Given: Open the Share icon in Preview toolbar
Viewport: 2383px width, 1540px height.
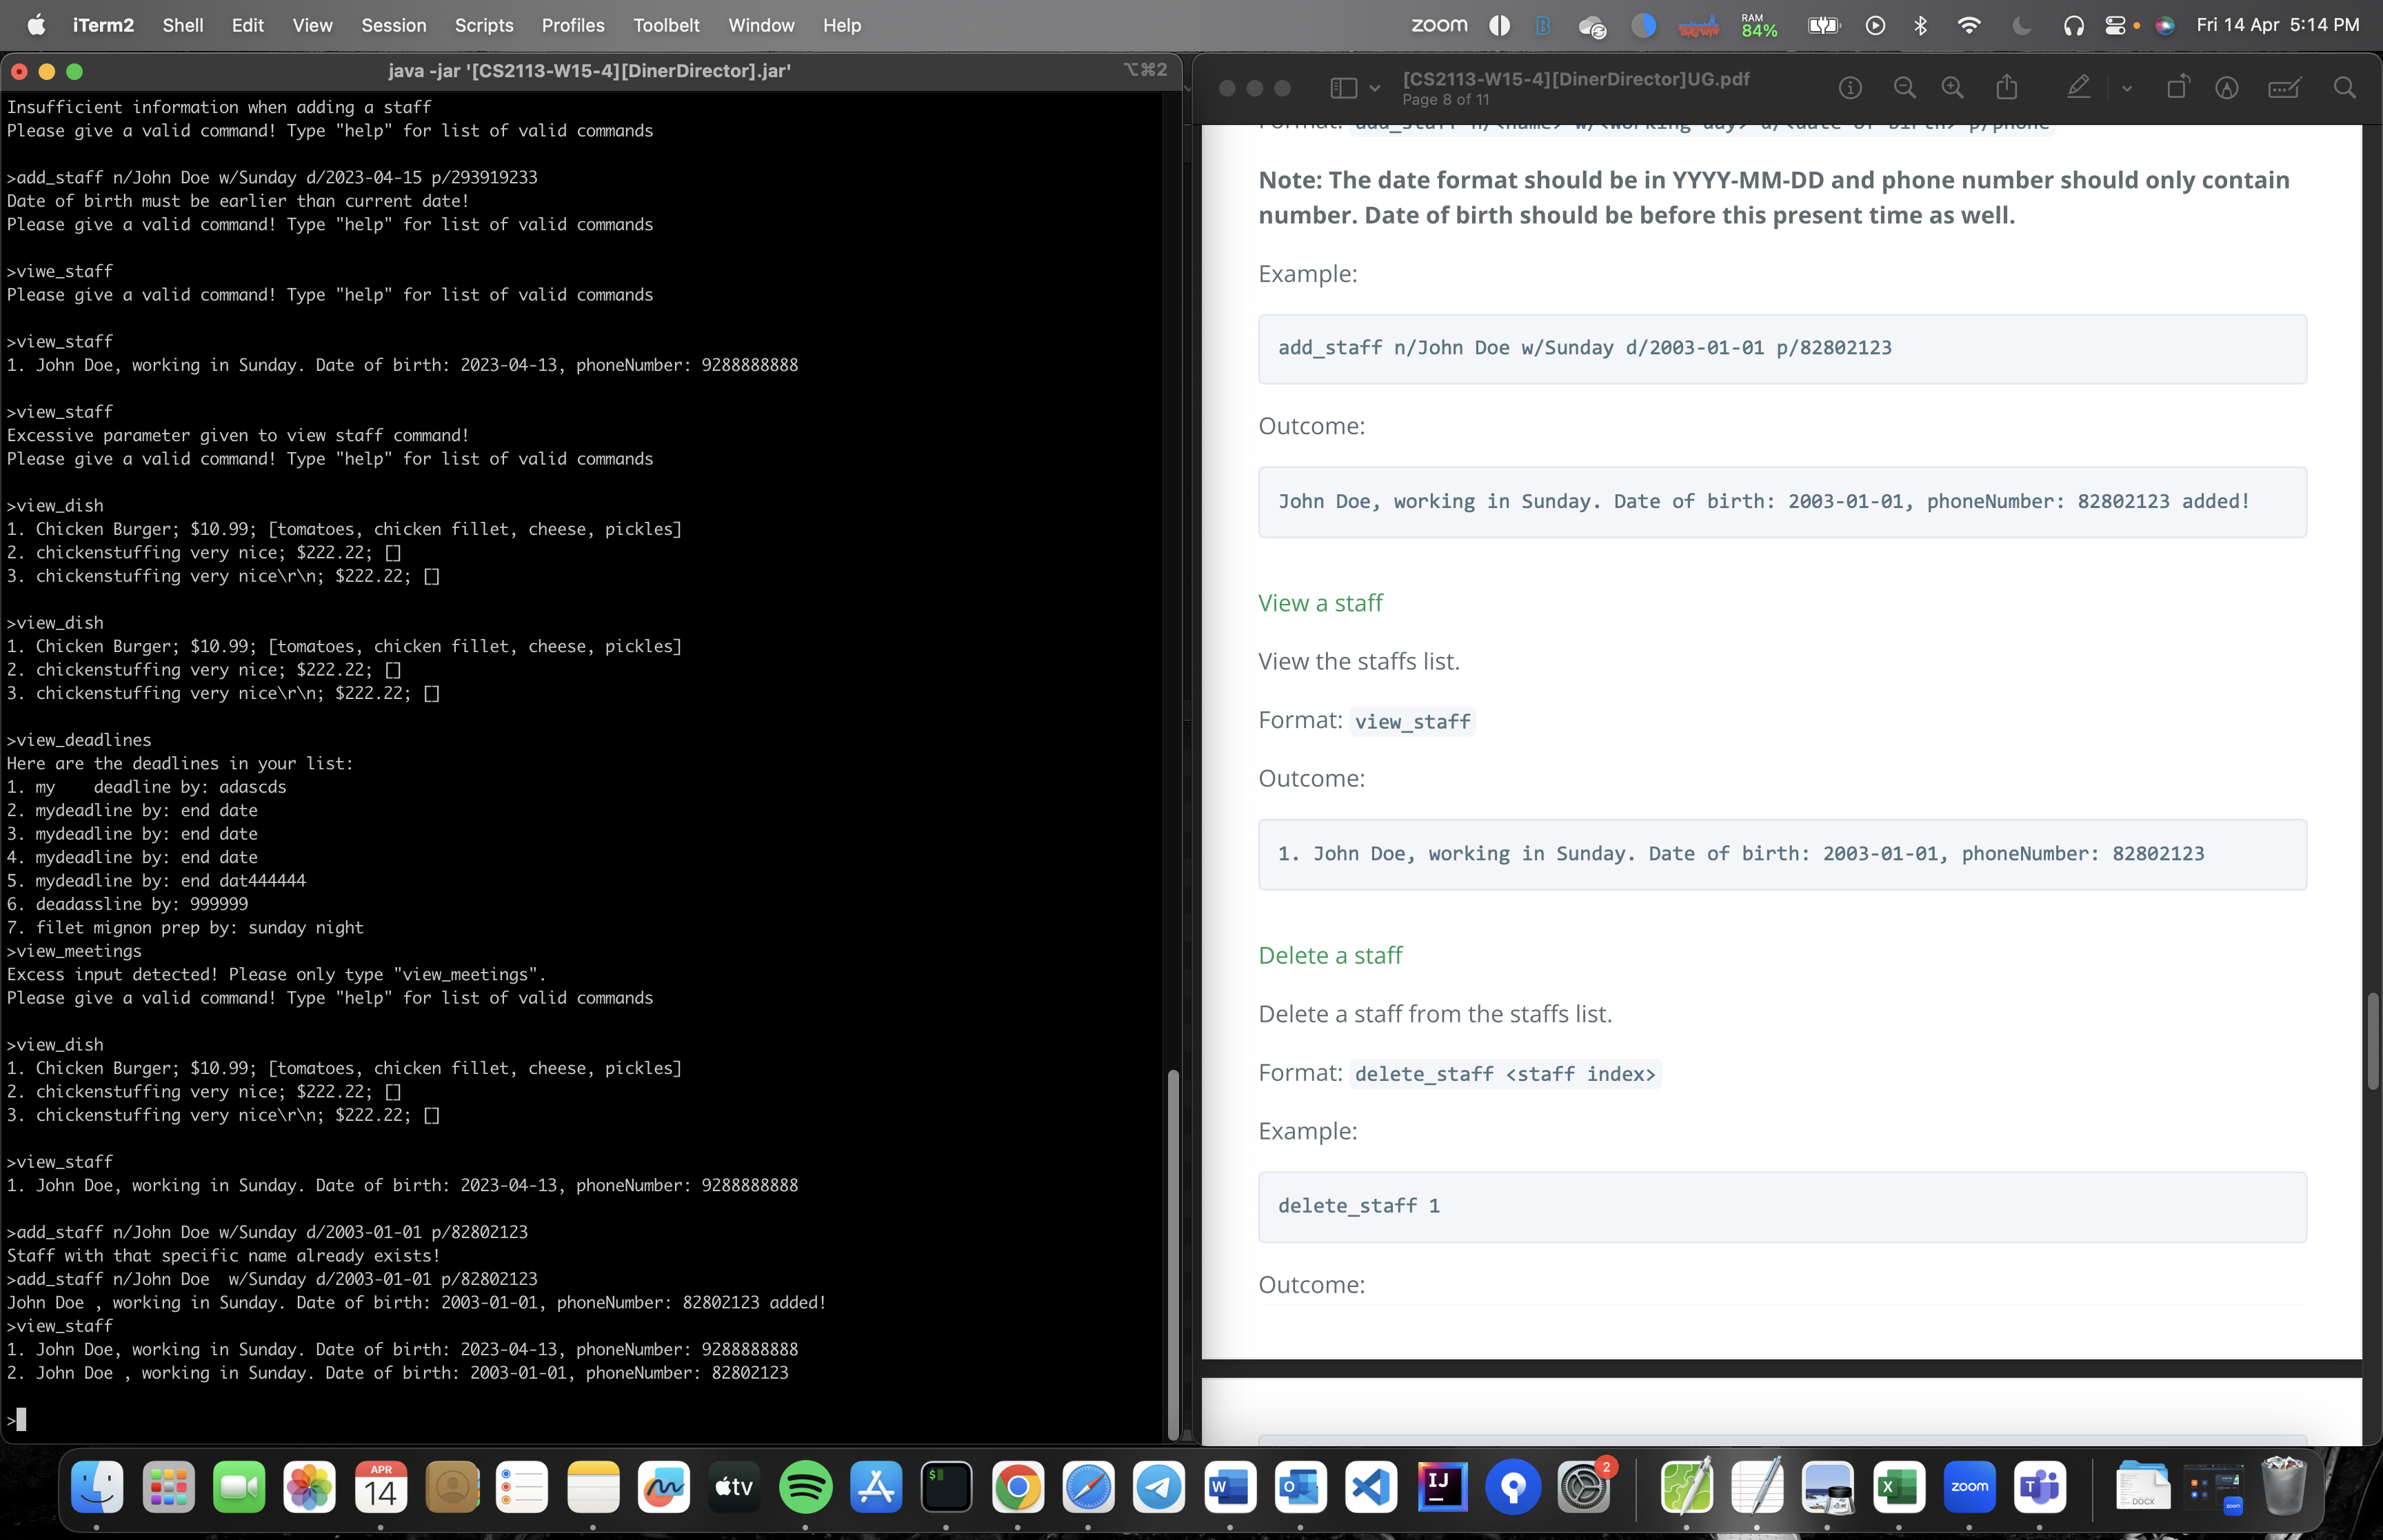Looking at the screenshot, I should tap(2007, 88).
